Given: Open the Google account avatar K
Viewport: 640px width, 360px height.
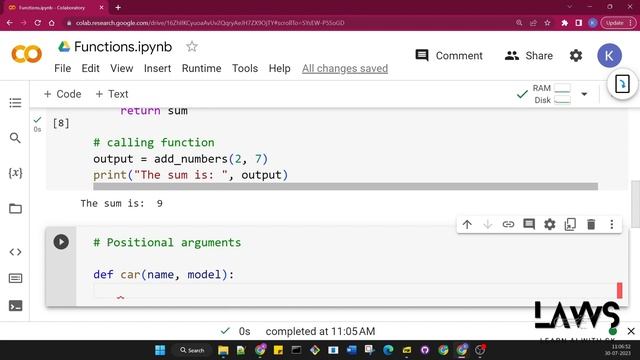Looking at the screenshot, I should [x=609, y=56].
